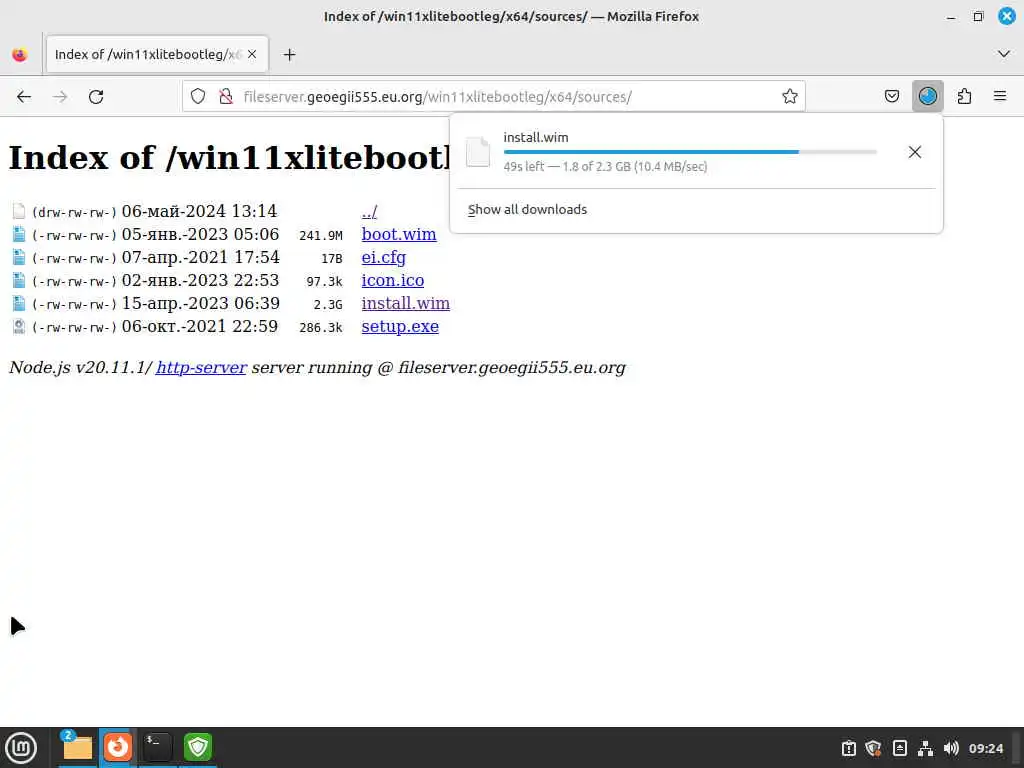Screen dimensions: 1024x768
Task: Open the Pocket save button
Action: pyautogui.click(x=891, y=97)
